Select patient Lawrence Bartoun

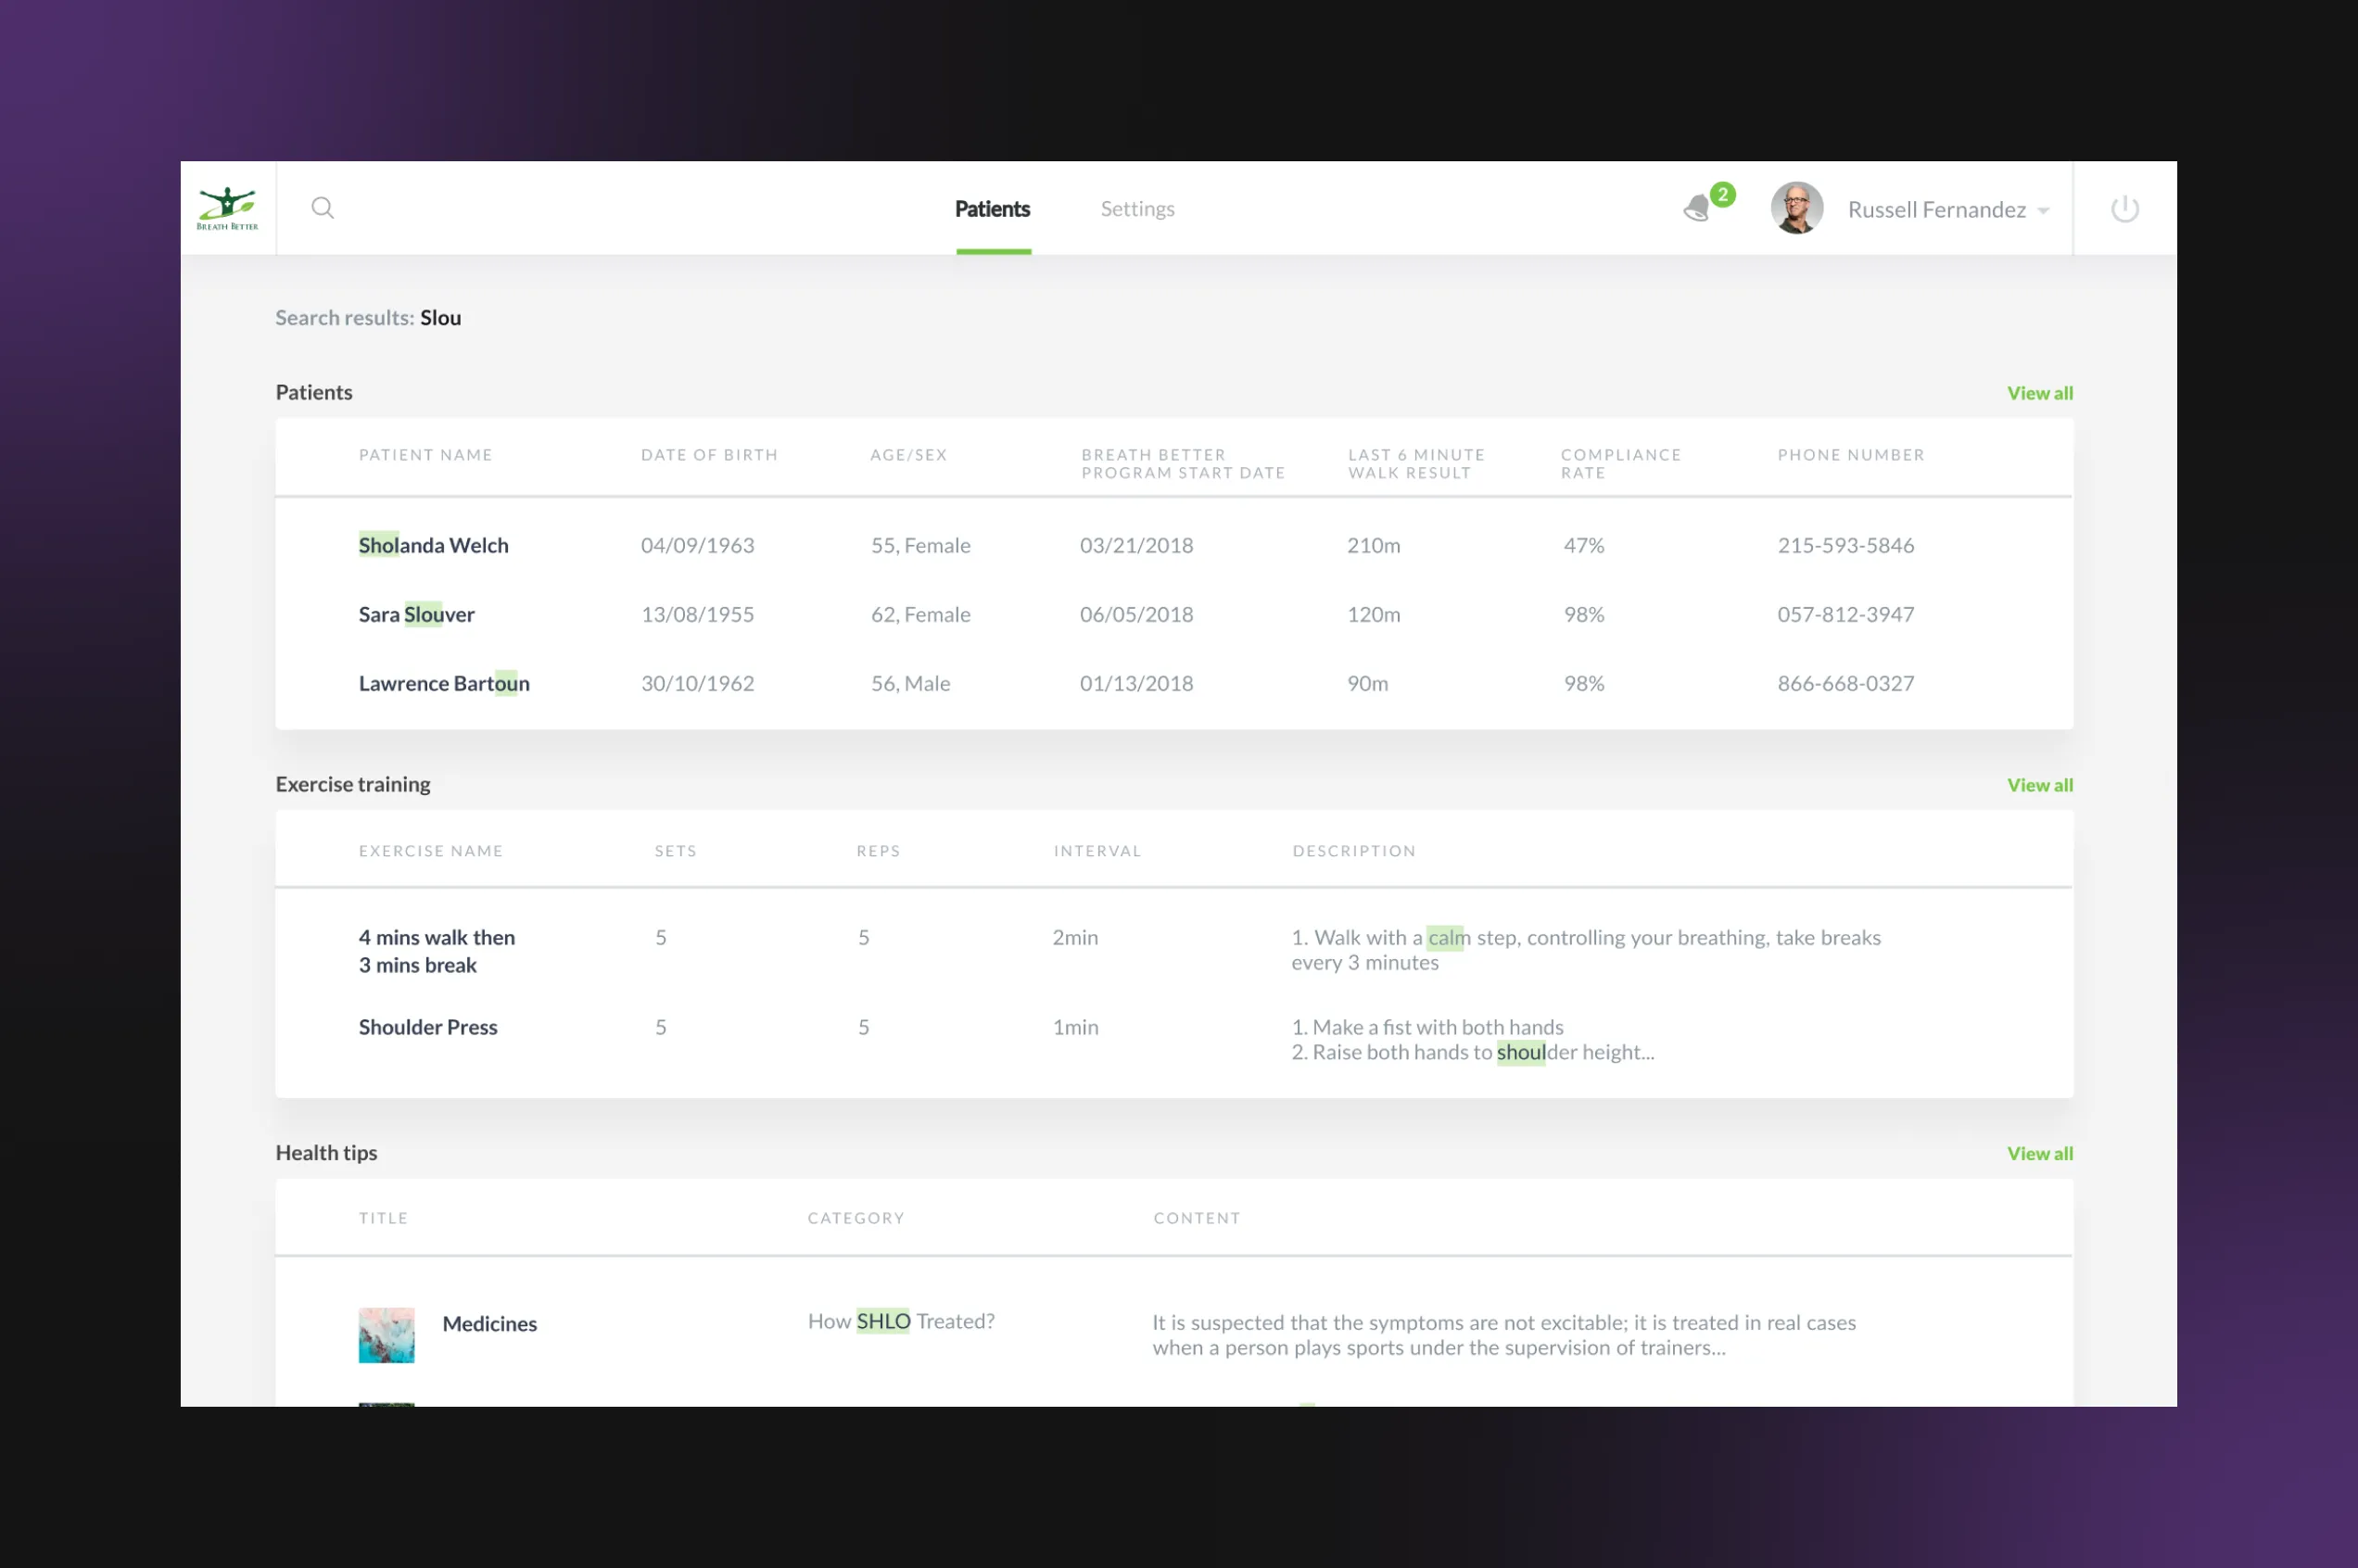(444, 683)
